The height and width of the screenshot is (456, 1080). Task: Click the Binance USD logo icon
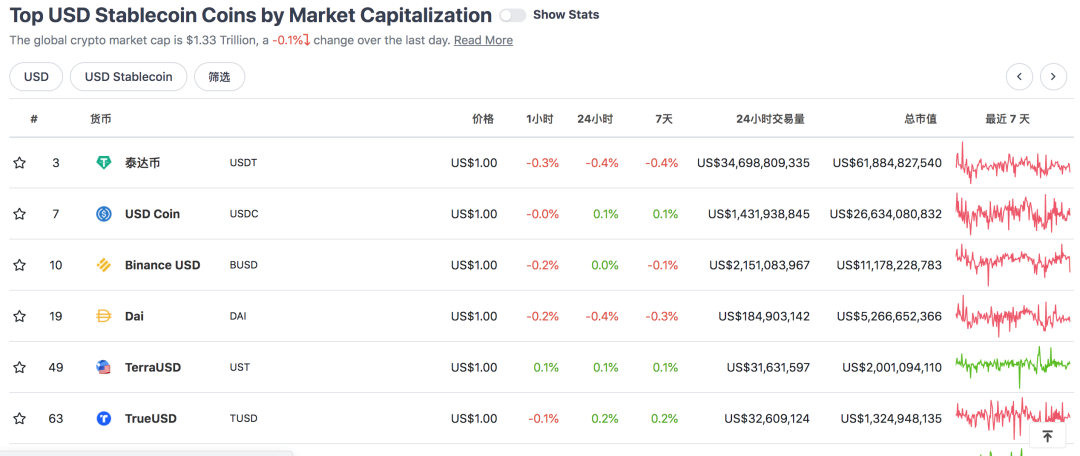pos(104,265)
